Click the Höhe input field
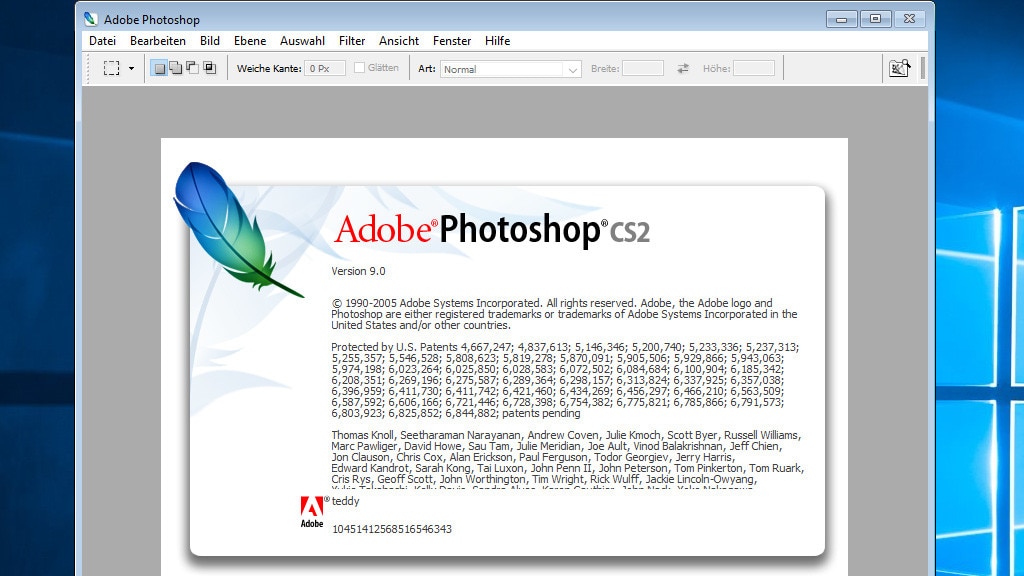Viewport: 1024px width, 576px height. [x=754, y=68]
